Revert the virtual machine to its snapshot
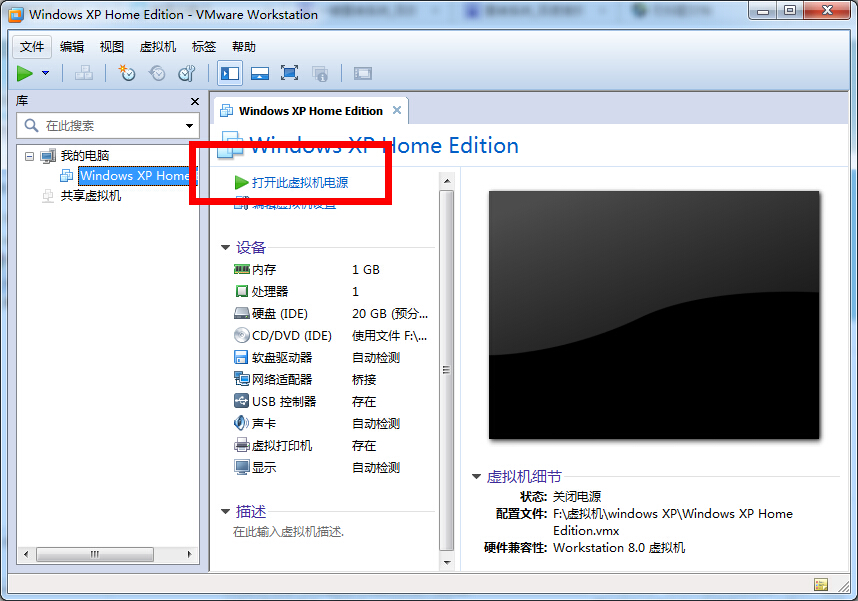Screen dimensions: 858x601 tap(157, 73)
